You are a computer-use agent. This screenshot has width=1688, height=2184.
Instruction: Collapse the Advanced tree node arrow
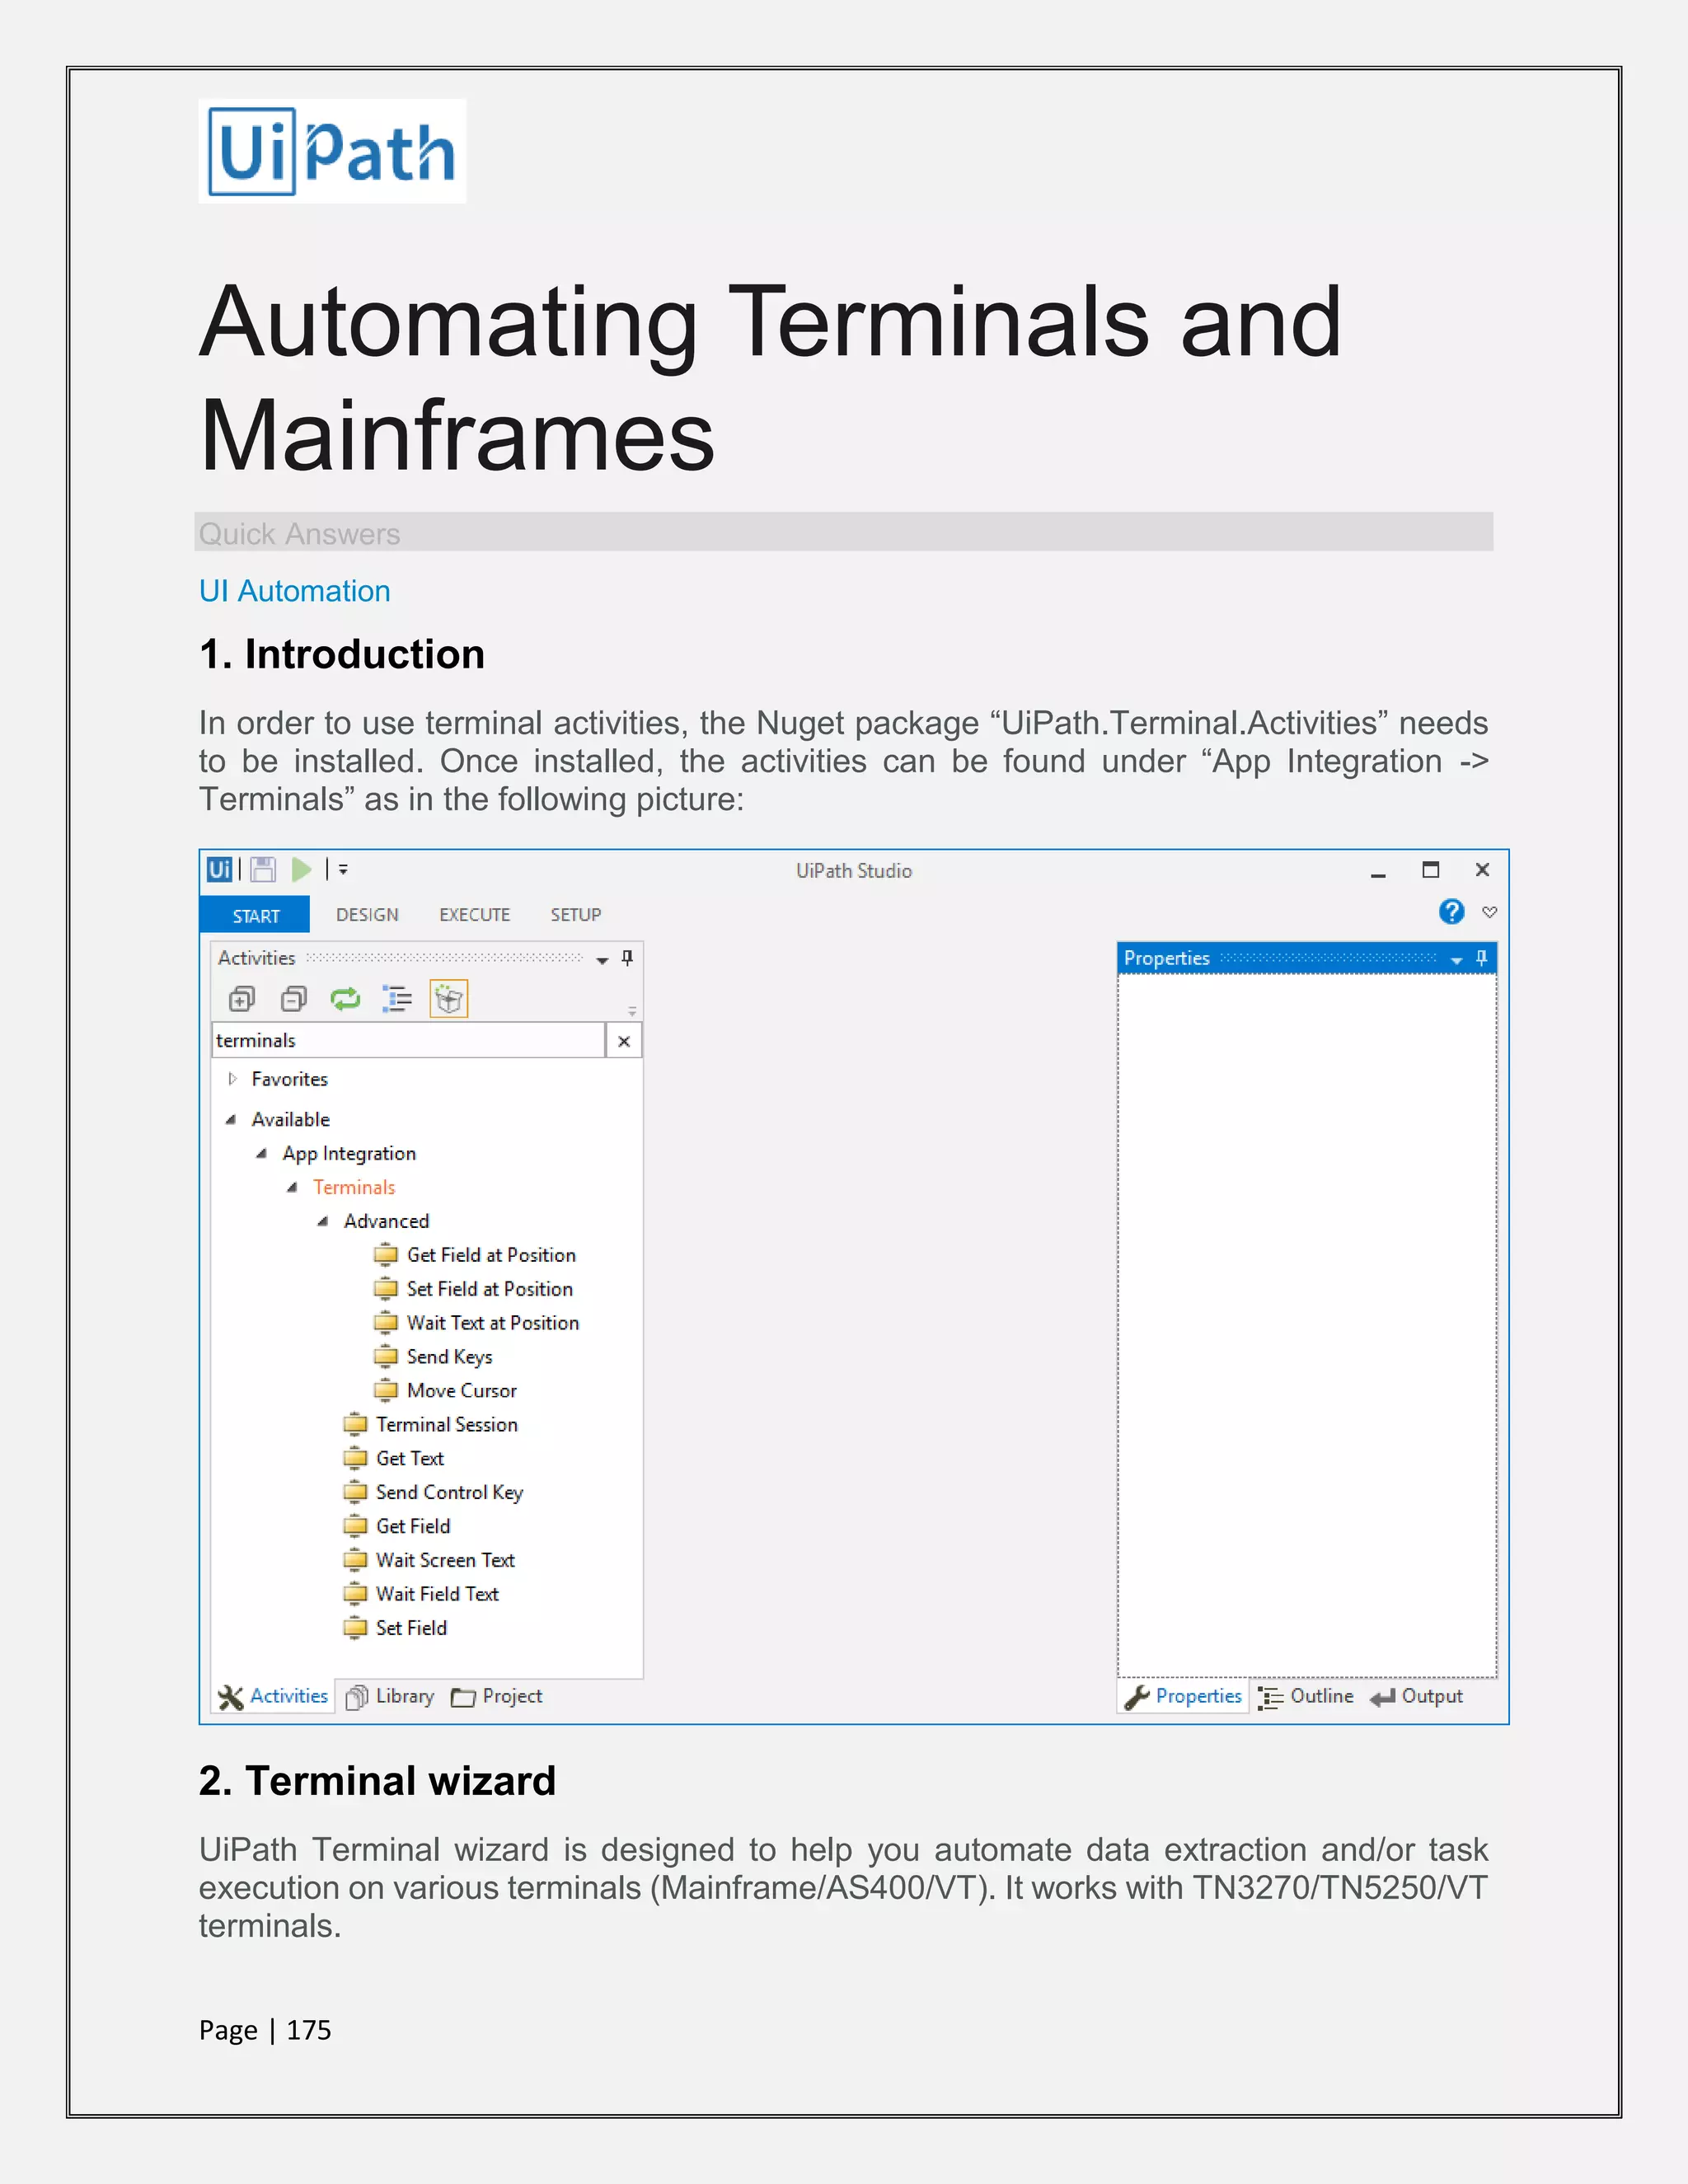323,1222
